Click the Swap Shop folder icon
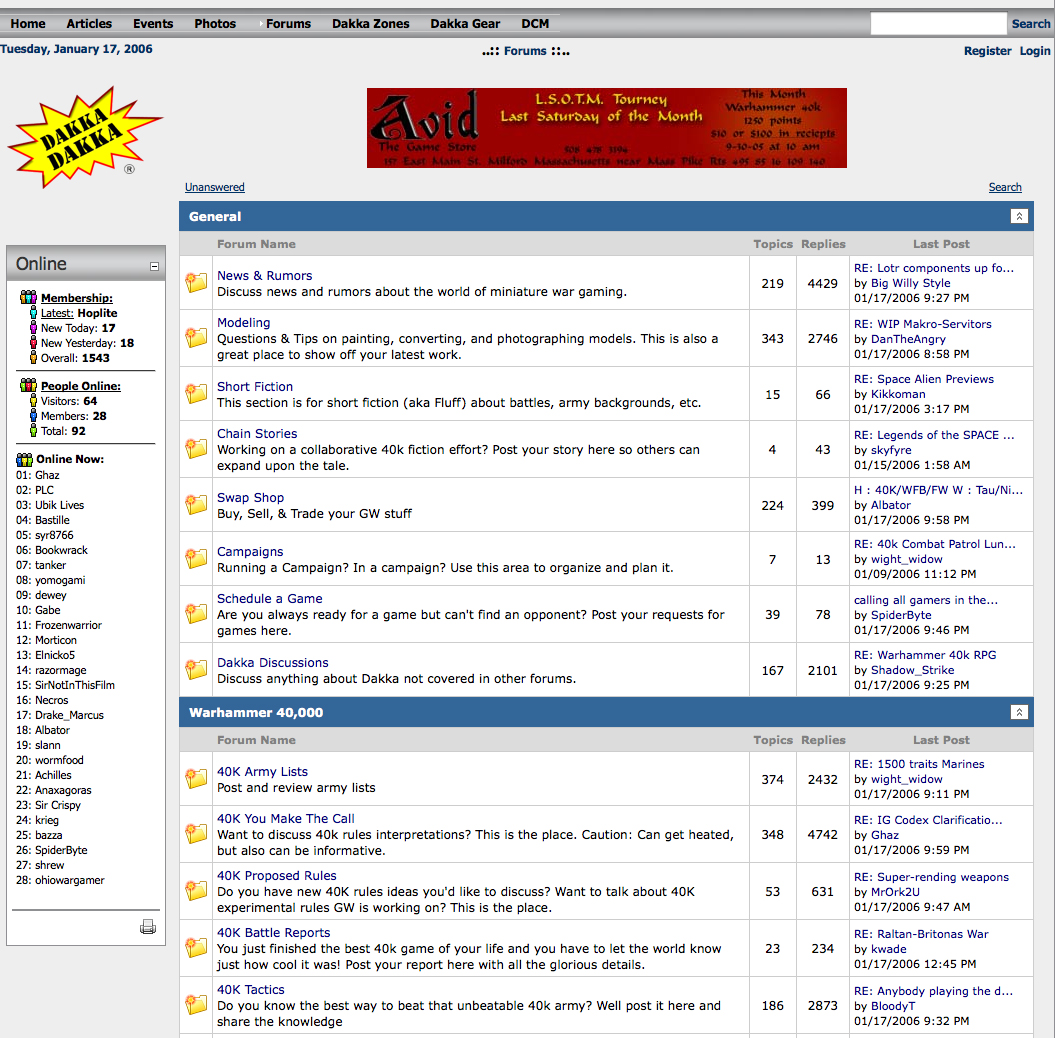The width and height of the screenshot is (1055, 1038). click(x=196, y=505)
